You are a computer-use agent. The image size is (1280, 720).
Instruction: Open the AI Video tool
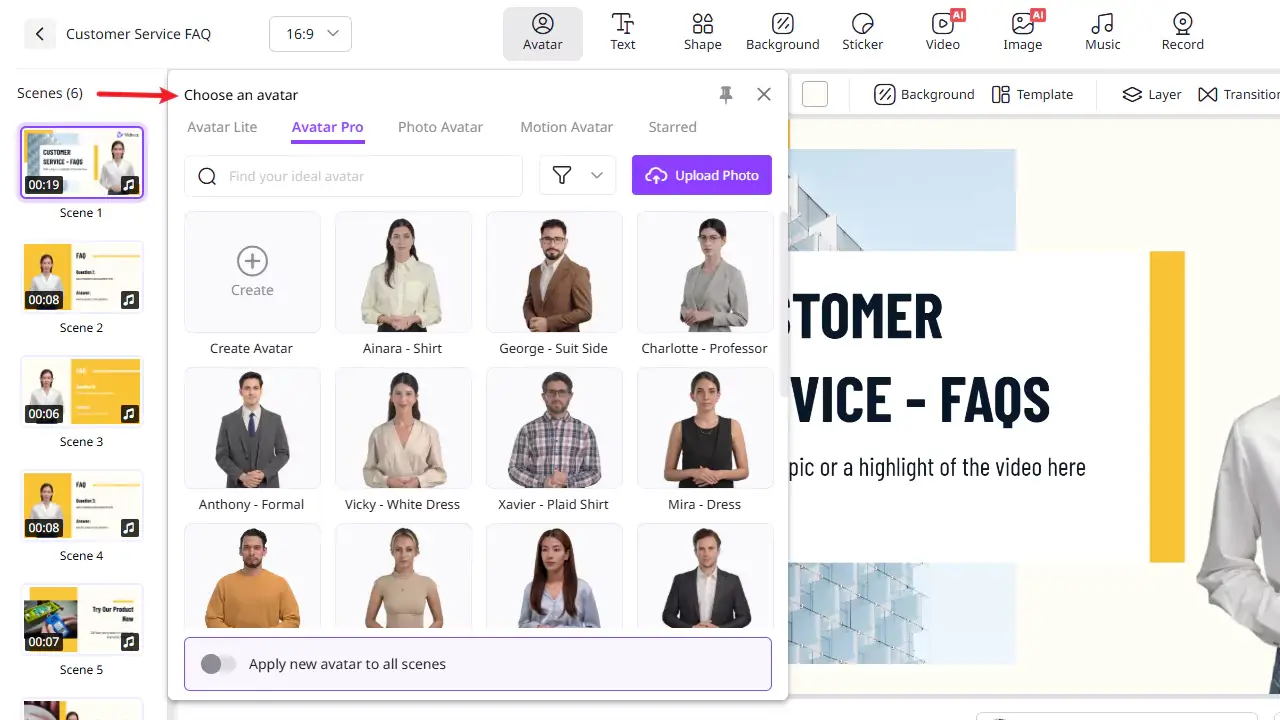tap(942, 33)
